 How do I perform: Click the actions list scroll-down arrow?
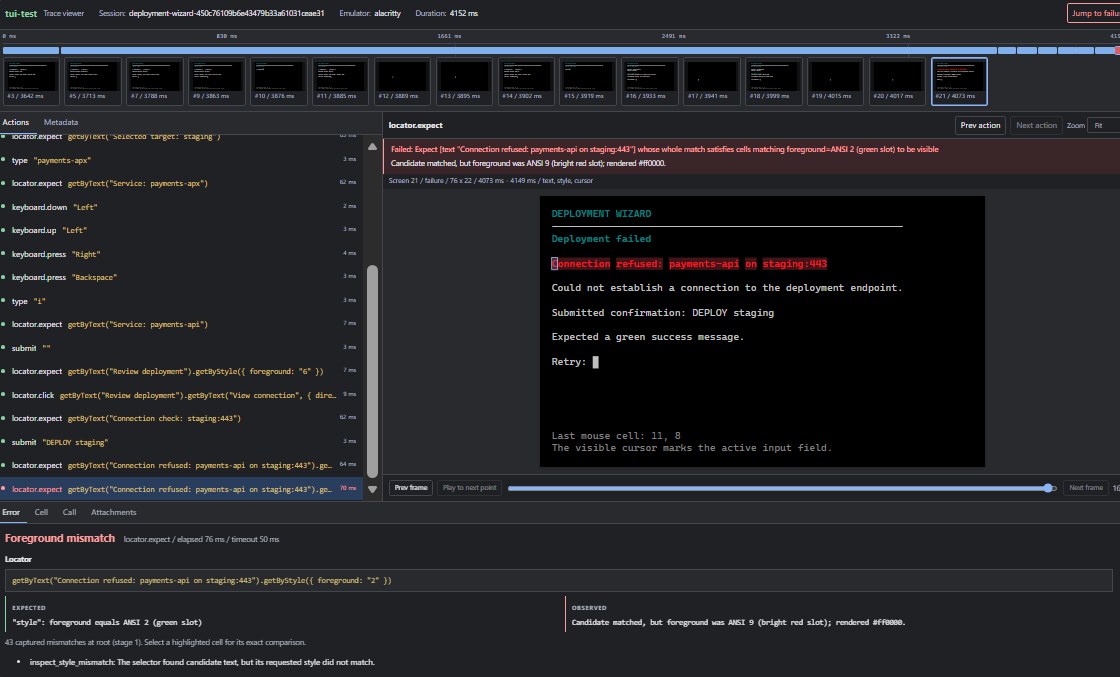click(372, 489)
